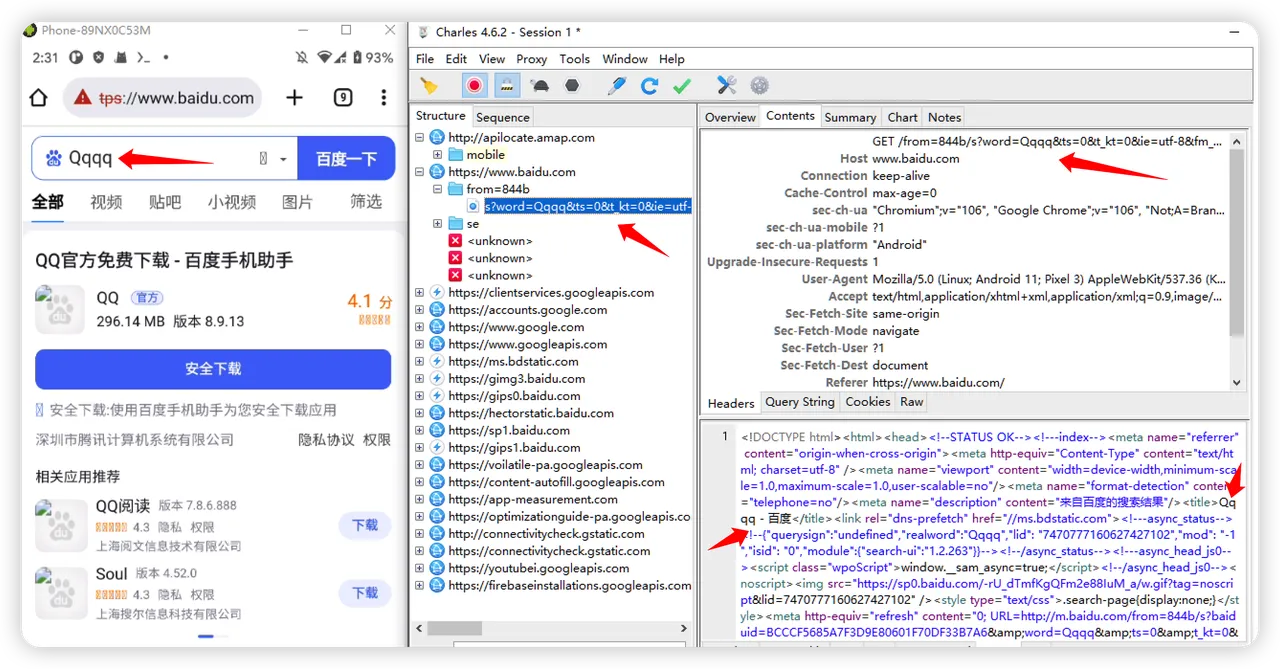Viewport: 1280px width, 669px height.
Task: Open the three-dot browser menu on phone
Action: pos(384,98)
